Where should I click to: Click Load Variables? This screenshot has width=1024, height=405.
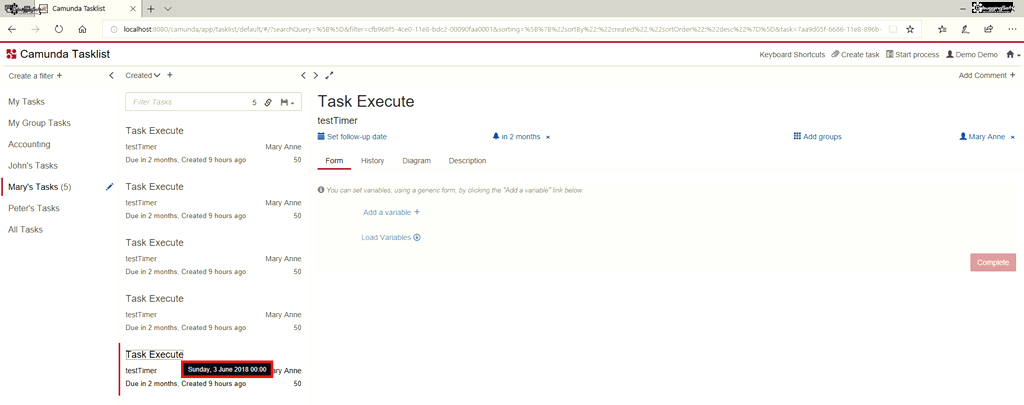click(391, 238)
